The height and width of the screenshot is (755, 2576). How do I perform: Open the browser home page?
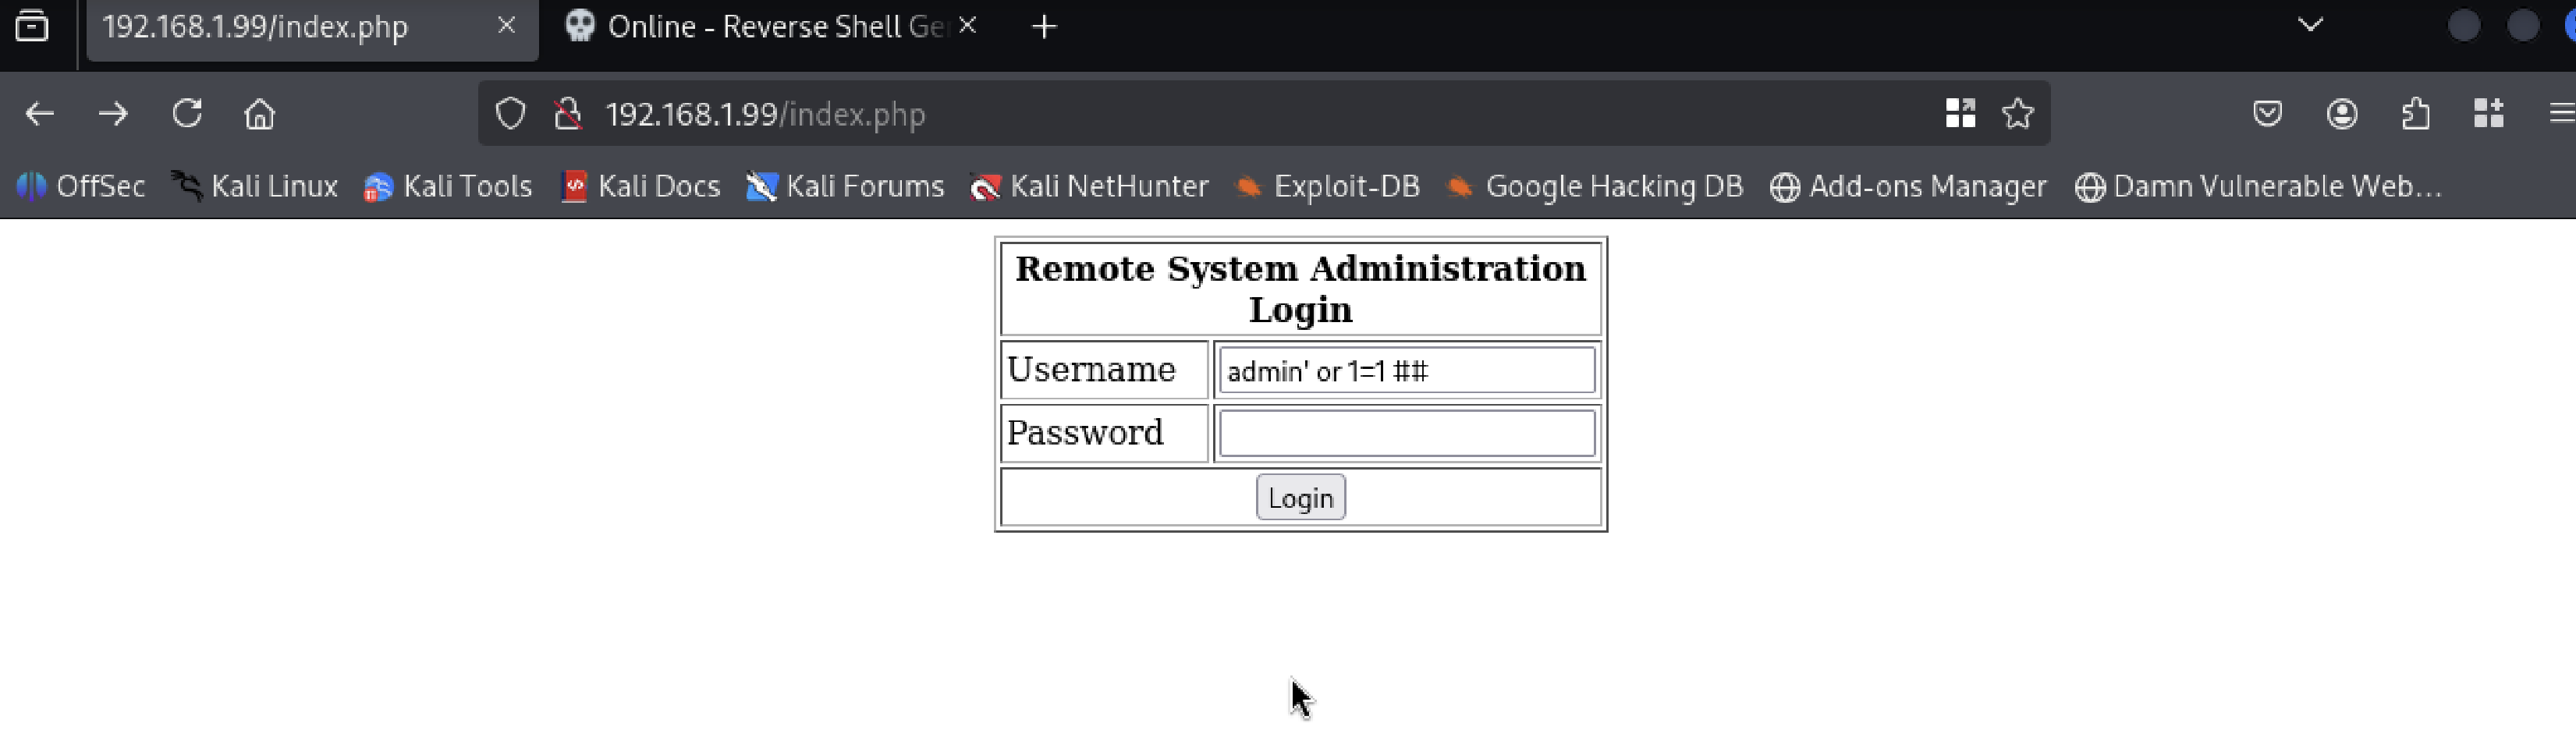260,114
